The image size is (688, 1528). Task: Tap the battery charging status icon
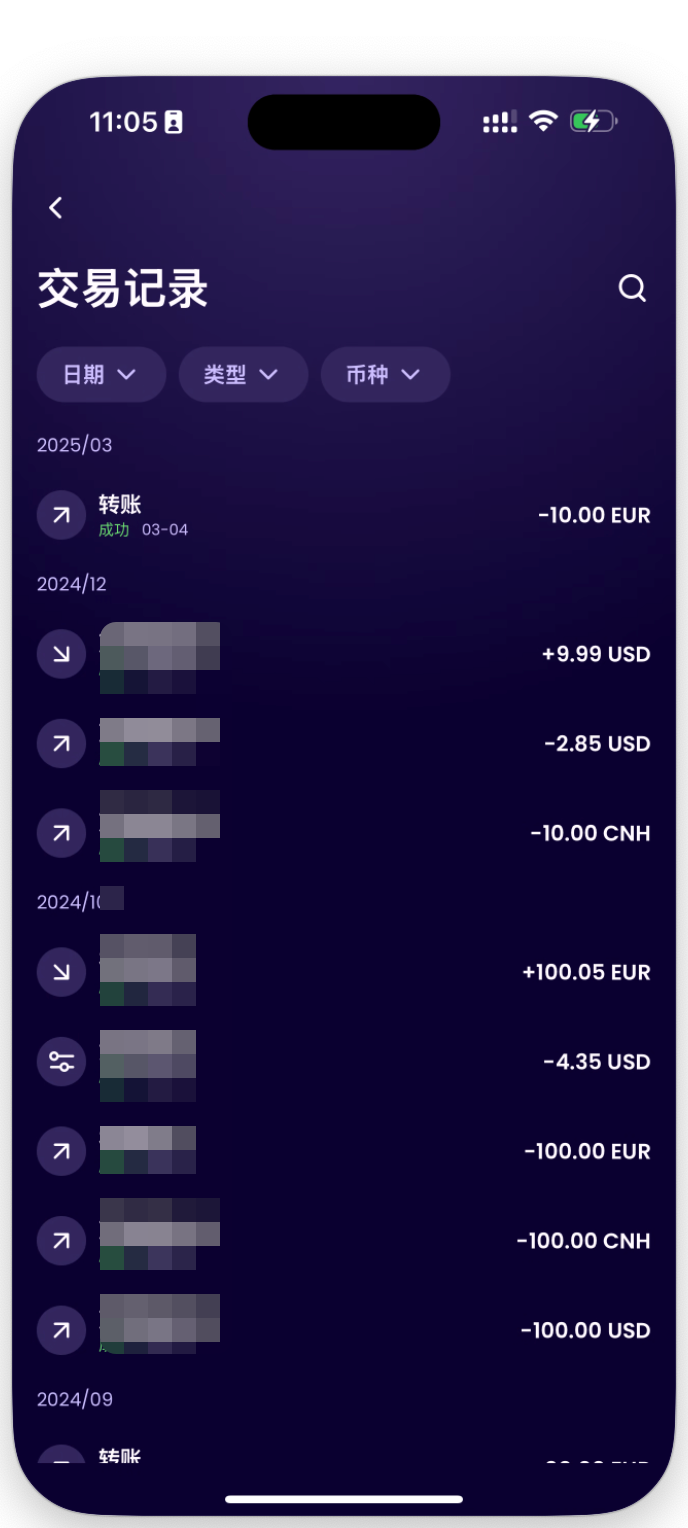(593, 122)
